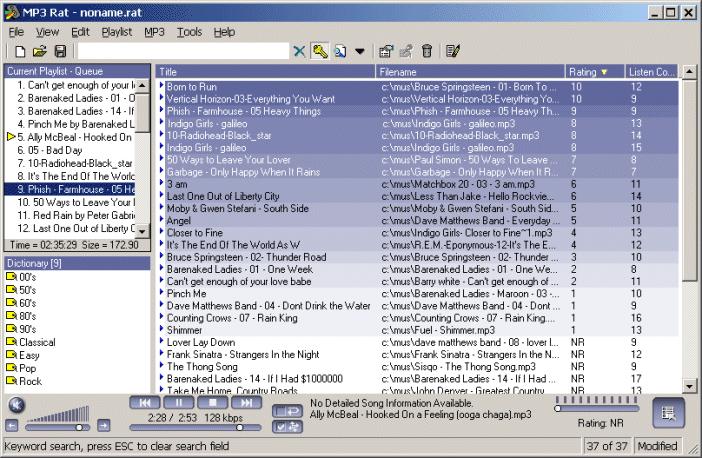Image resolution: width=702 pixels, height=458 pixels.
Task: Select 'Shimmer' in the song list
Action: (x=419, y=330)
